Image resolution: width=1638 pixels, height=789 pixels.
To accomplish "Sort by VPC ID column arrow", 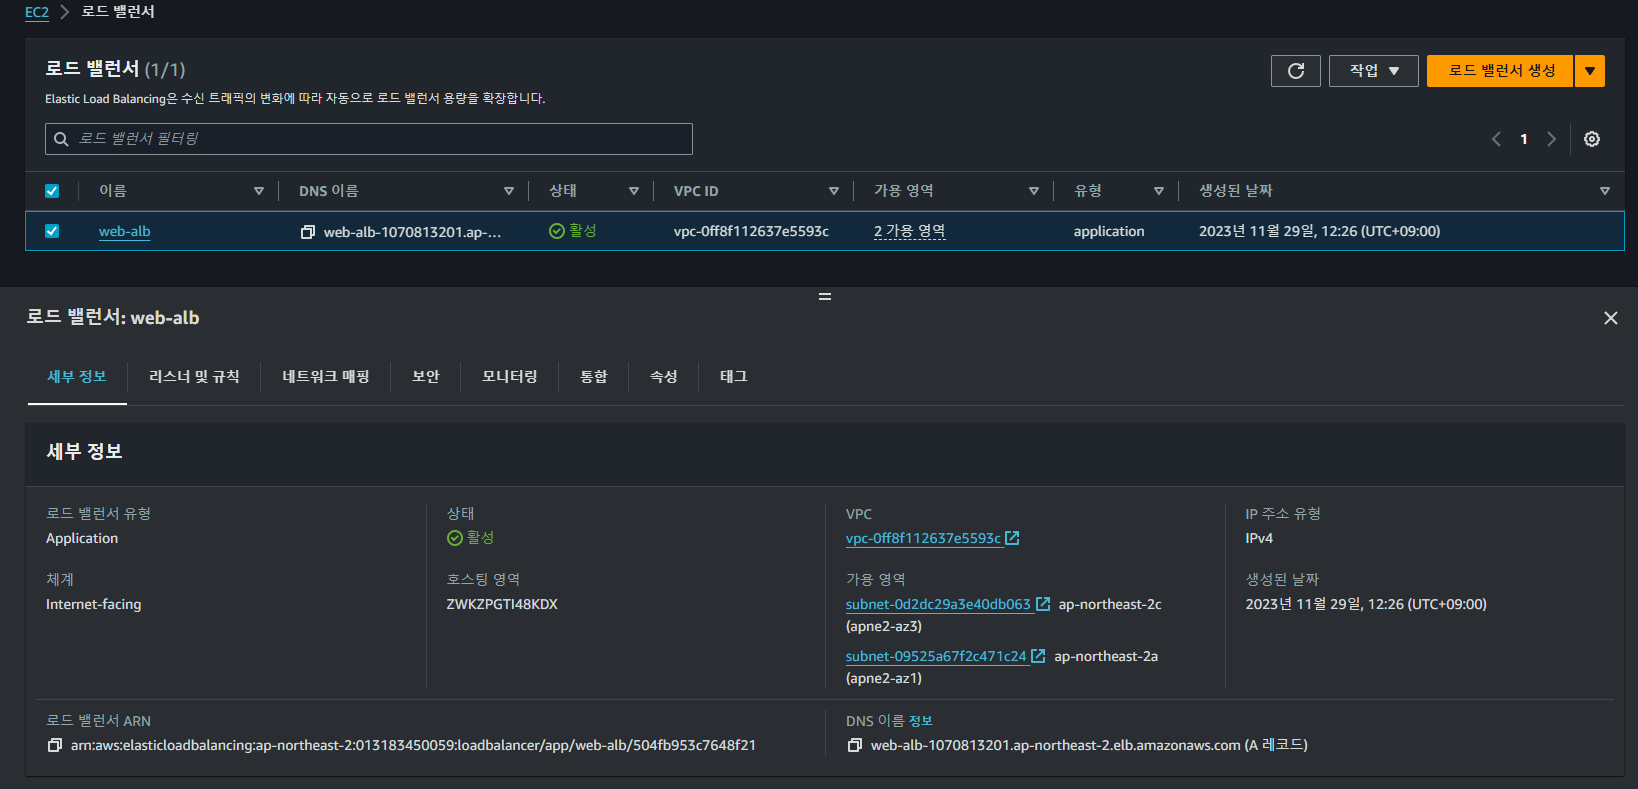I will pyautogui.click(x=834, y=191).
